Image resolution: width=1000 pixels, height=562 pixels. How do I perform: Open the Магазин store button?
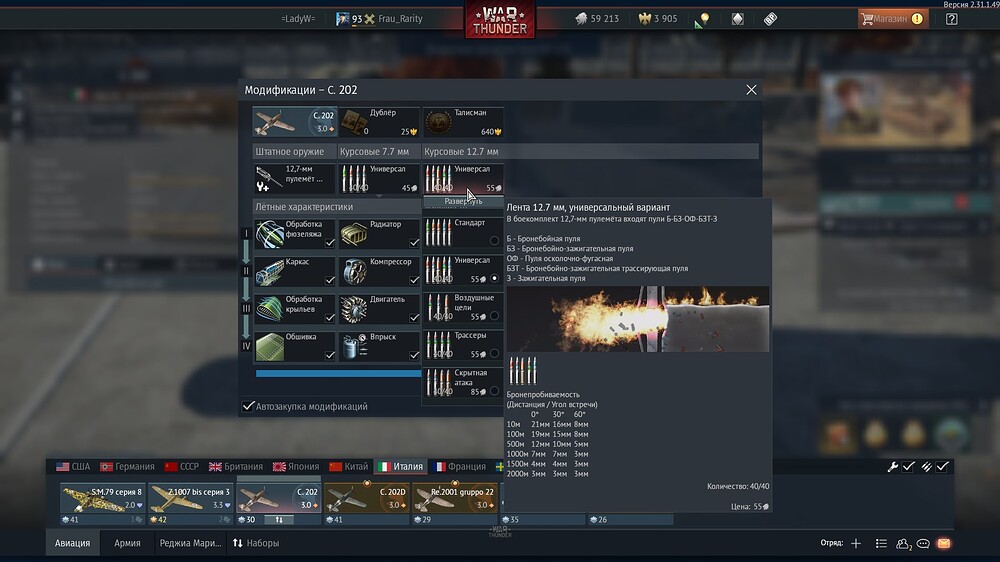[x=892, y=18]
